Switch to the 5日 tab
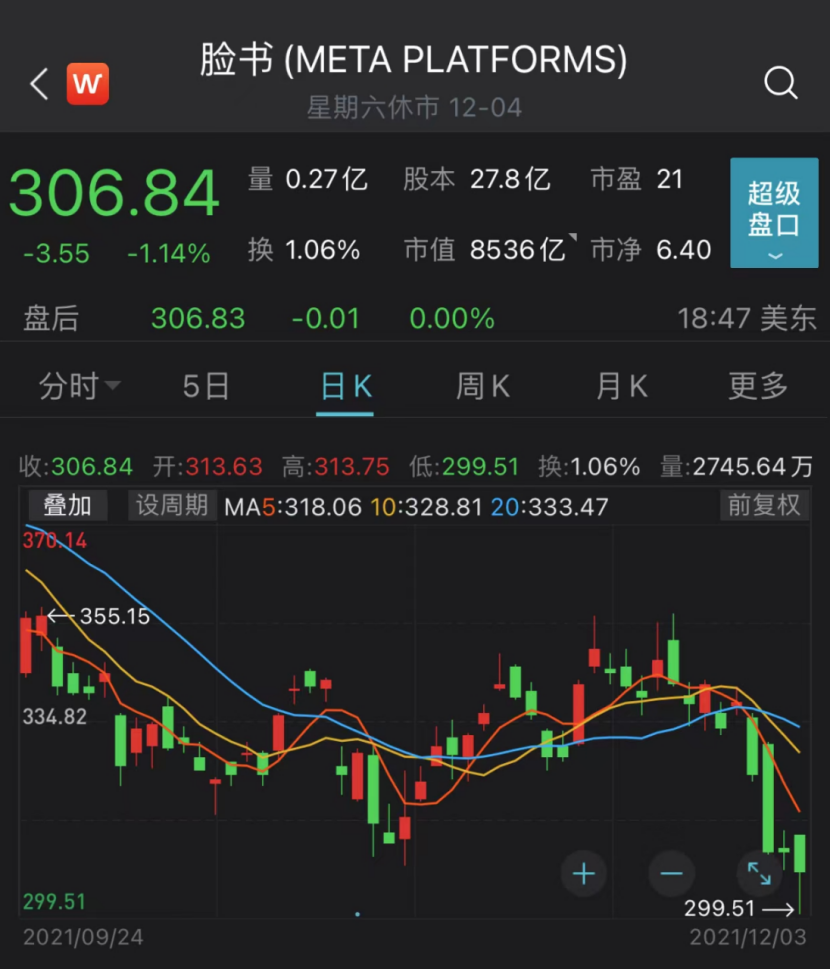 pos(206,386)
